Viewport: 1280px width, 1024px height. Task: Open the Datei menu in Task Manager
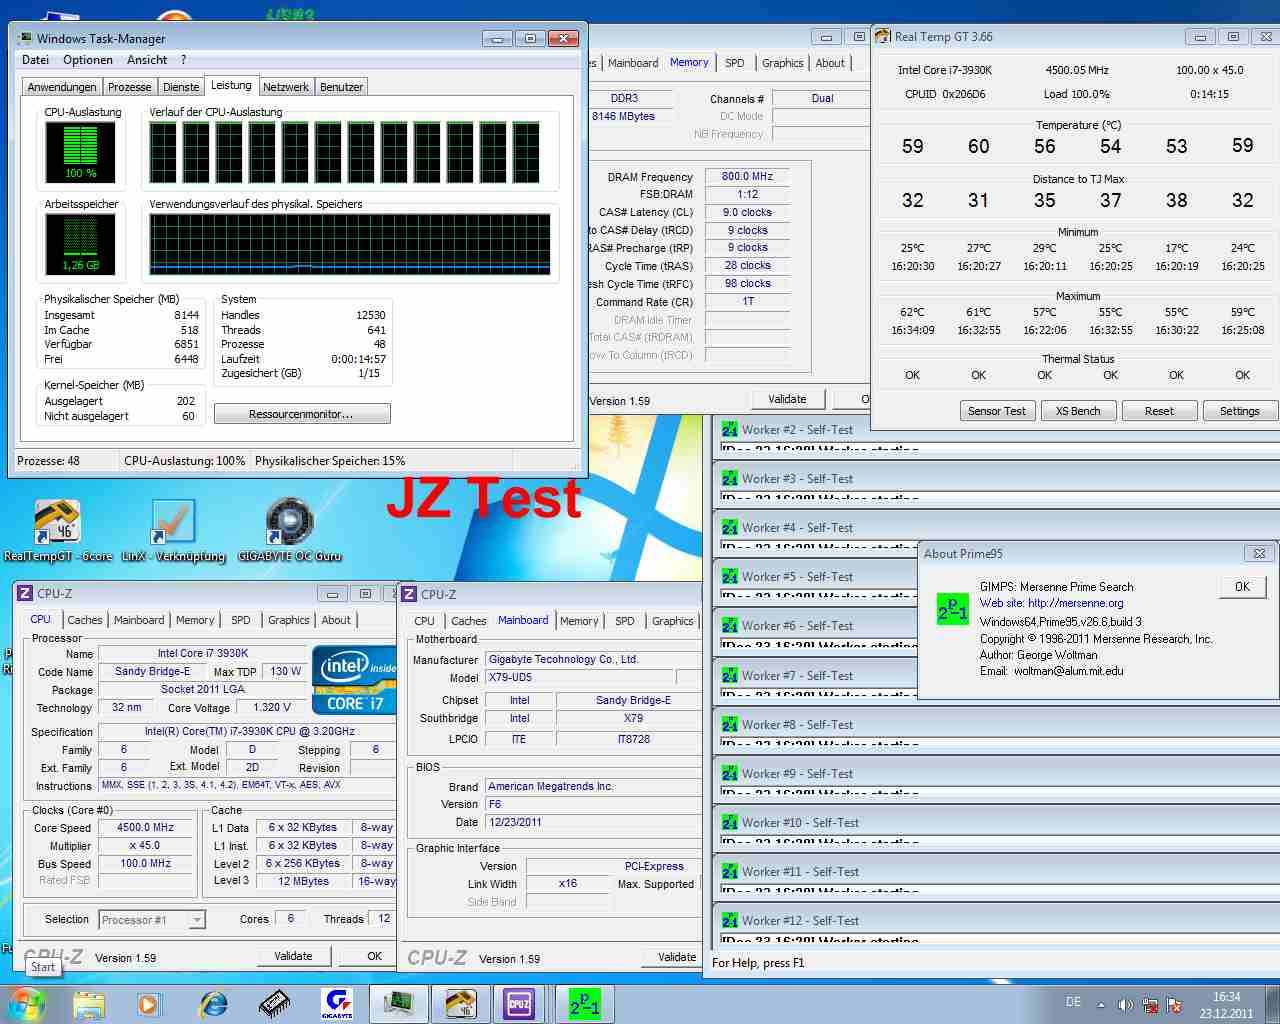[35, 60]
